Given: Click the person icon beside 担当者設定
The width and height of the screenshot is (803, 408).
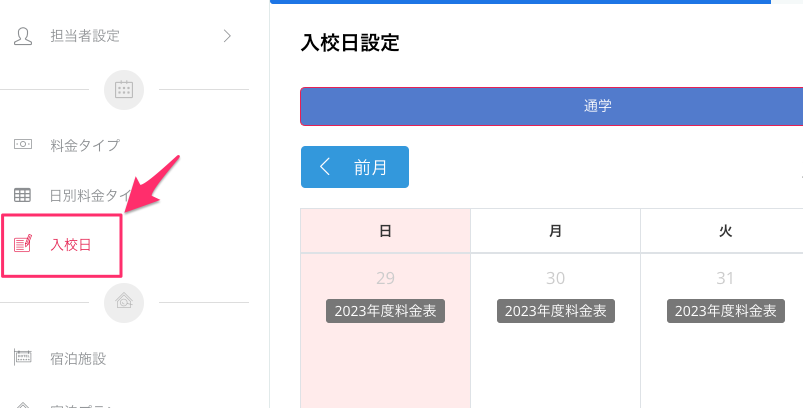Looking at the screenshot, I should [x=23, y=36].
